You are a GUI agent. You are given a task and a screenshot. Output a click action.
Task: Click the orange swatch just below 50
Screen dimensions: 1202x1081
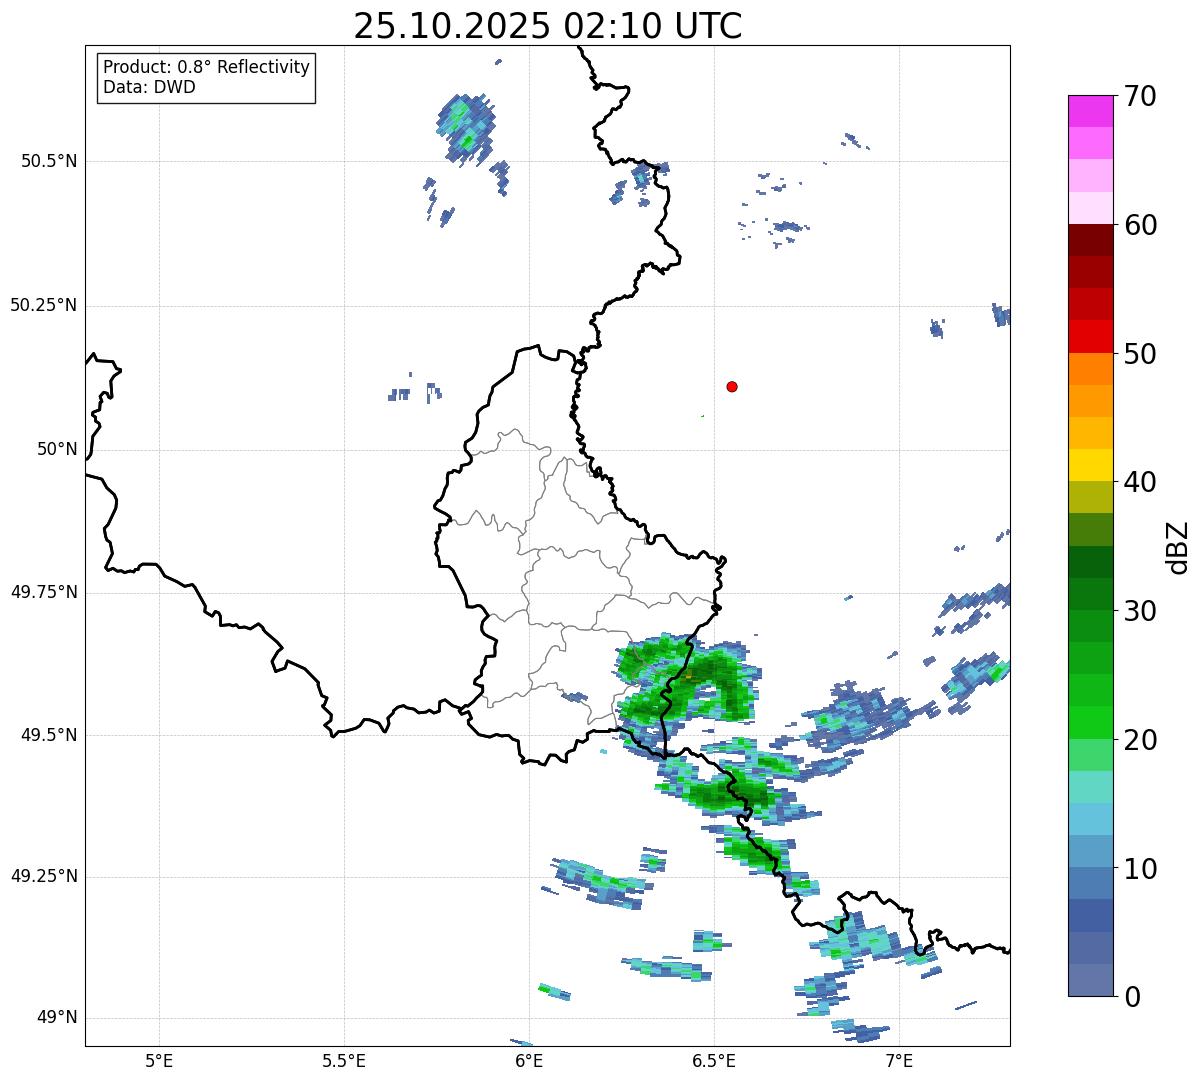pyautogui.click(x=1090, y=368)
